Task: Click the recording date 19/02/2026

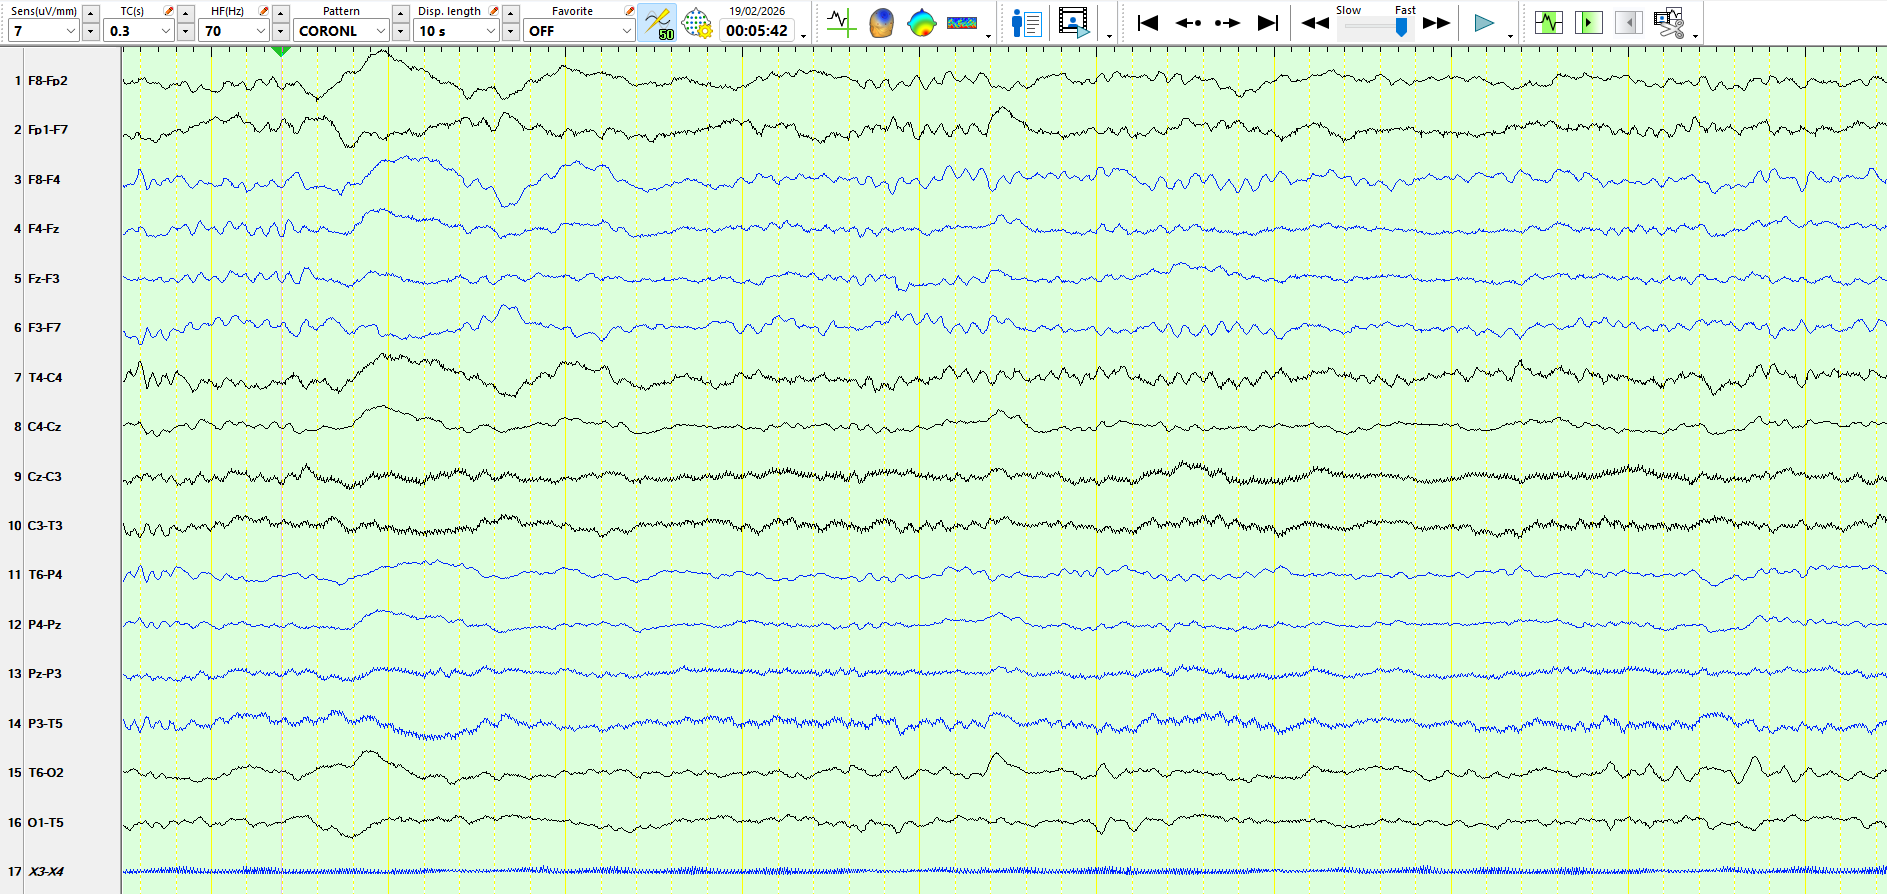Action: [x=757, y=11]
